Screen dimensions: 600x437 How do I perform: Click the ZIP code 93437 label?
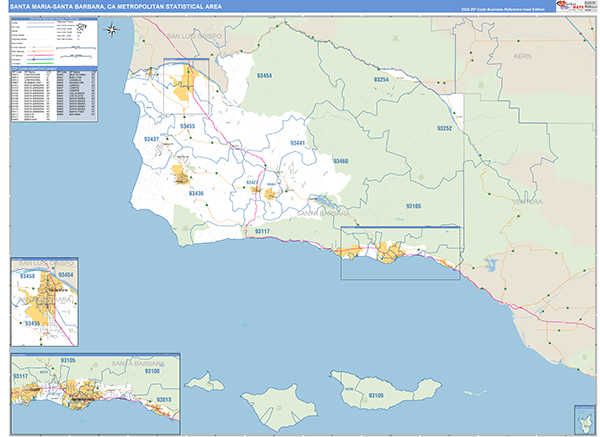(151, 139)
